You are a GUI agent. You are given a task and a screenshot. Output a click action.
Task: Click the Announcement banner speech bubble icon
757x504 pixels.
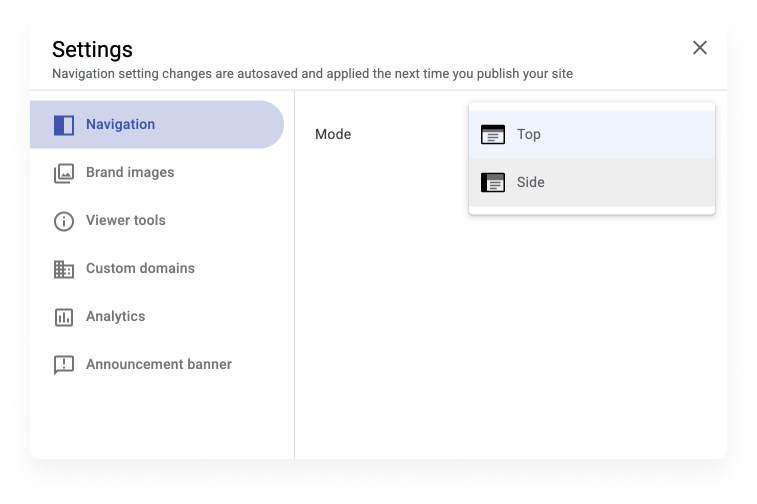(x=64, y=365)
